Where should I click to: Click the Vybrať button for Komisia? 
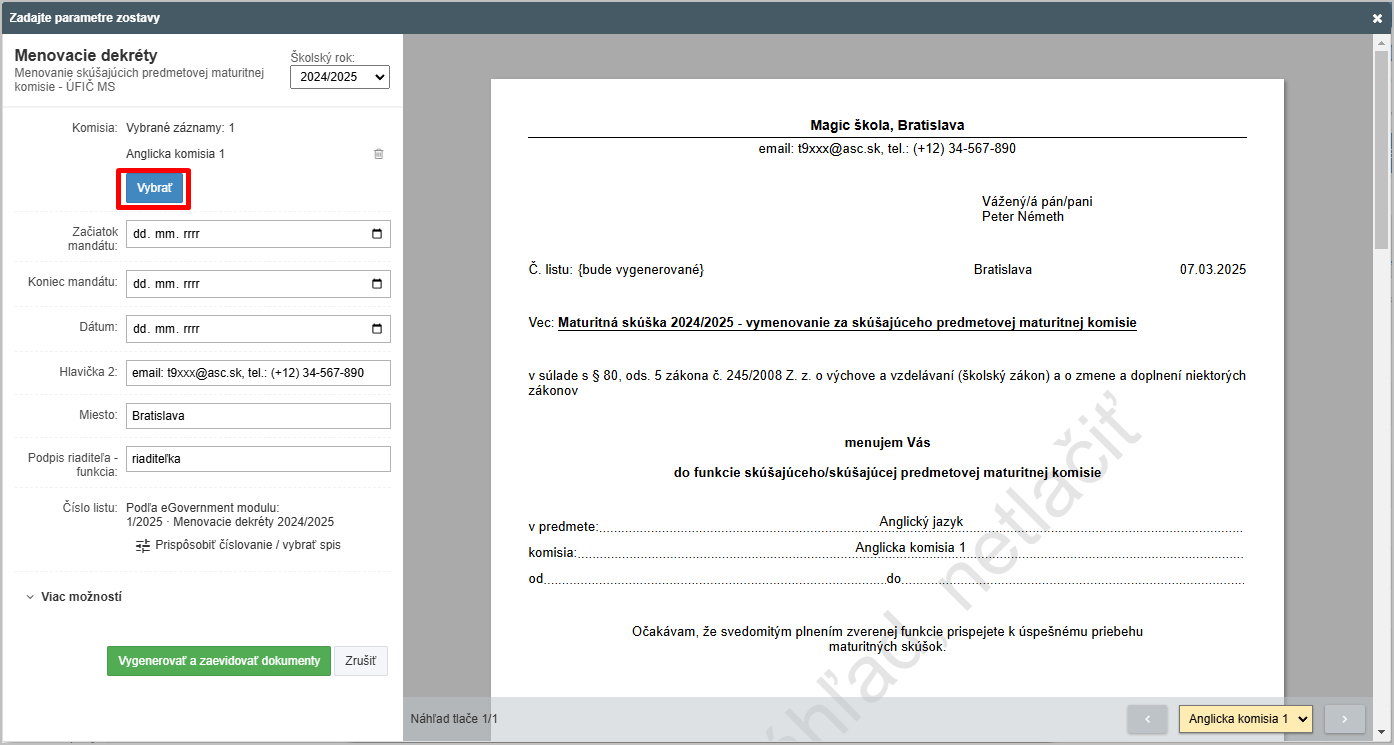pyautogui.click(x=154, y=188)
